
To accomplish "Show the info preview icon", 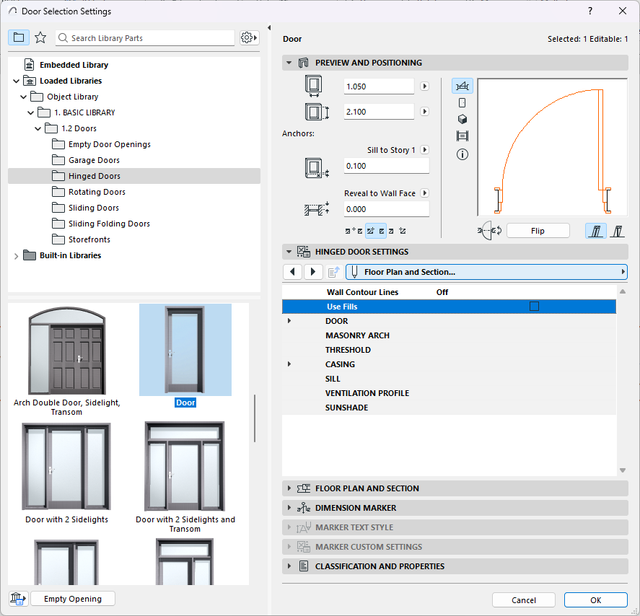I will coord(462,154).
